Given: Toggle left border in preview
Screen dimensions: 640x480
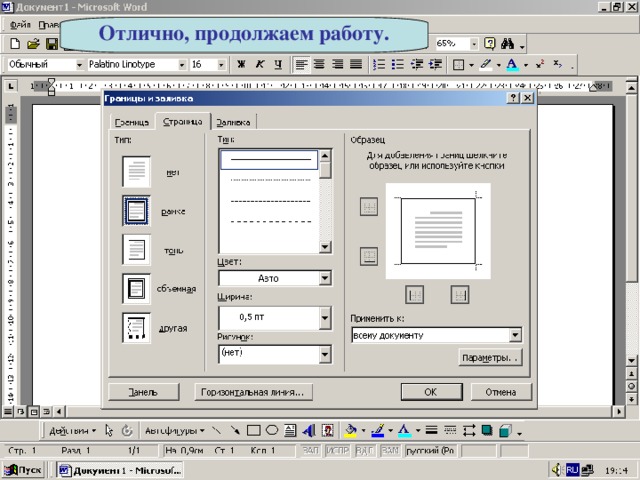Looking at the screenshot, I should (x=415, y=294).
